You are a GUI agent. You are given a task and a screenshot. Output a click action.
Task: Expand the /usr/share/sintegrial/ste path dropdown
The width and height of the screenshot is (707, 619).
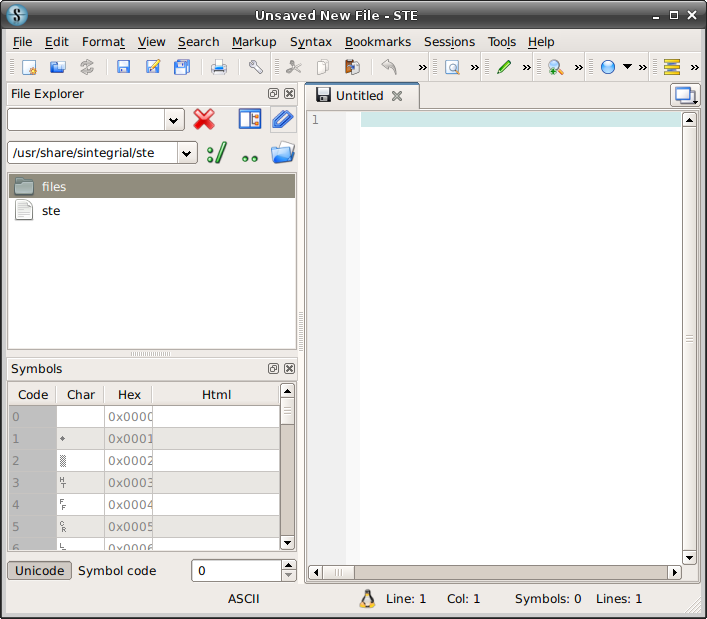(x=187, y=153)
